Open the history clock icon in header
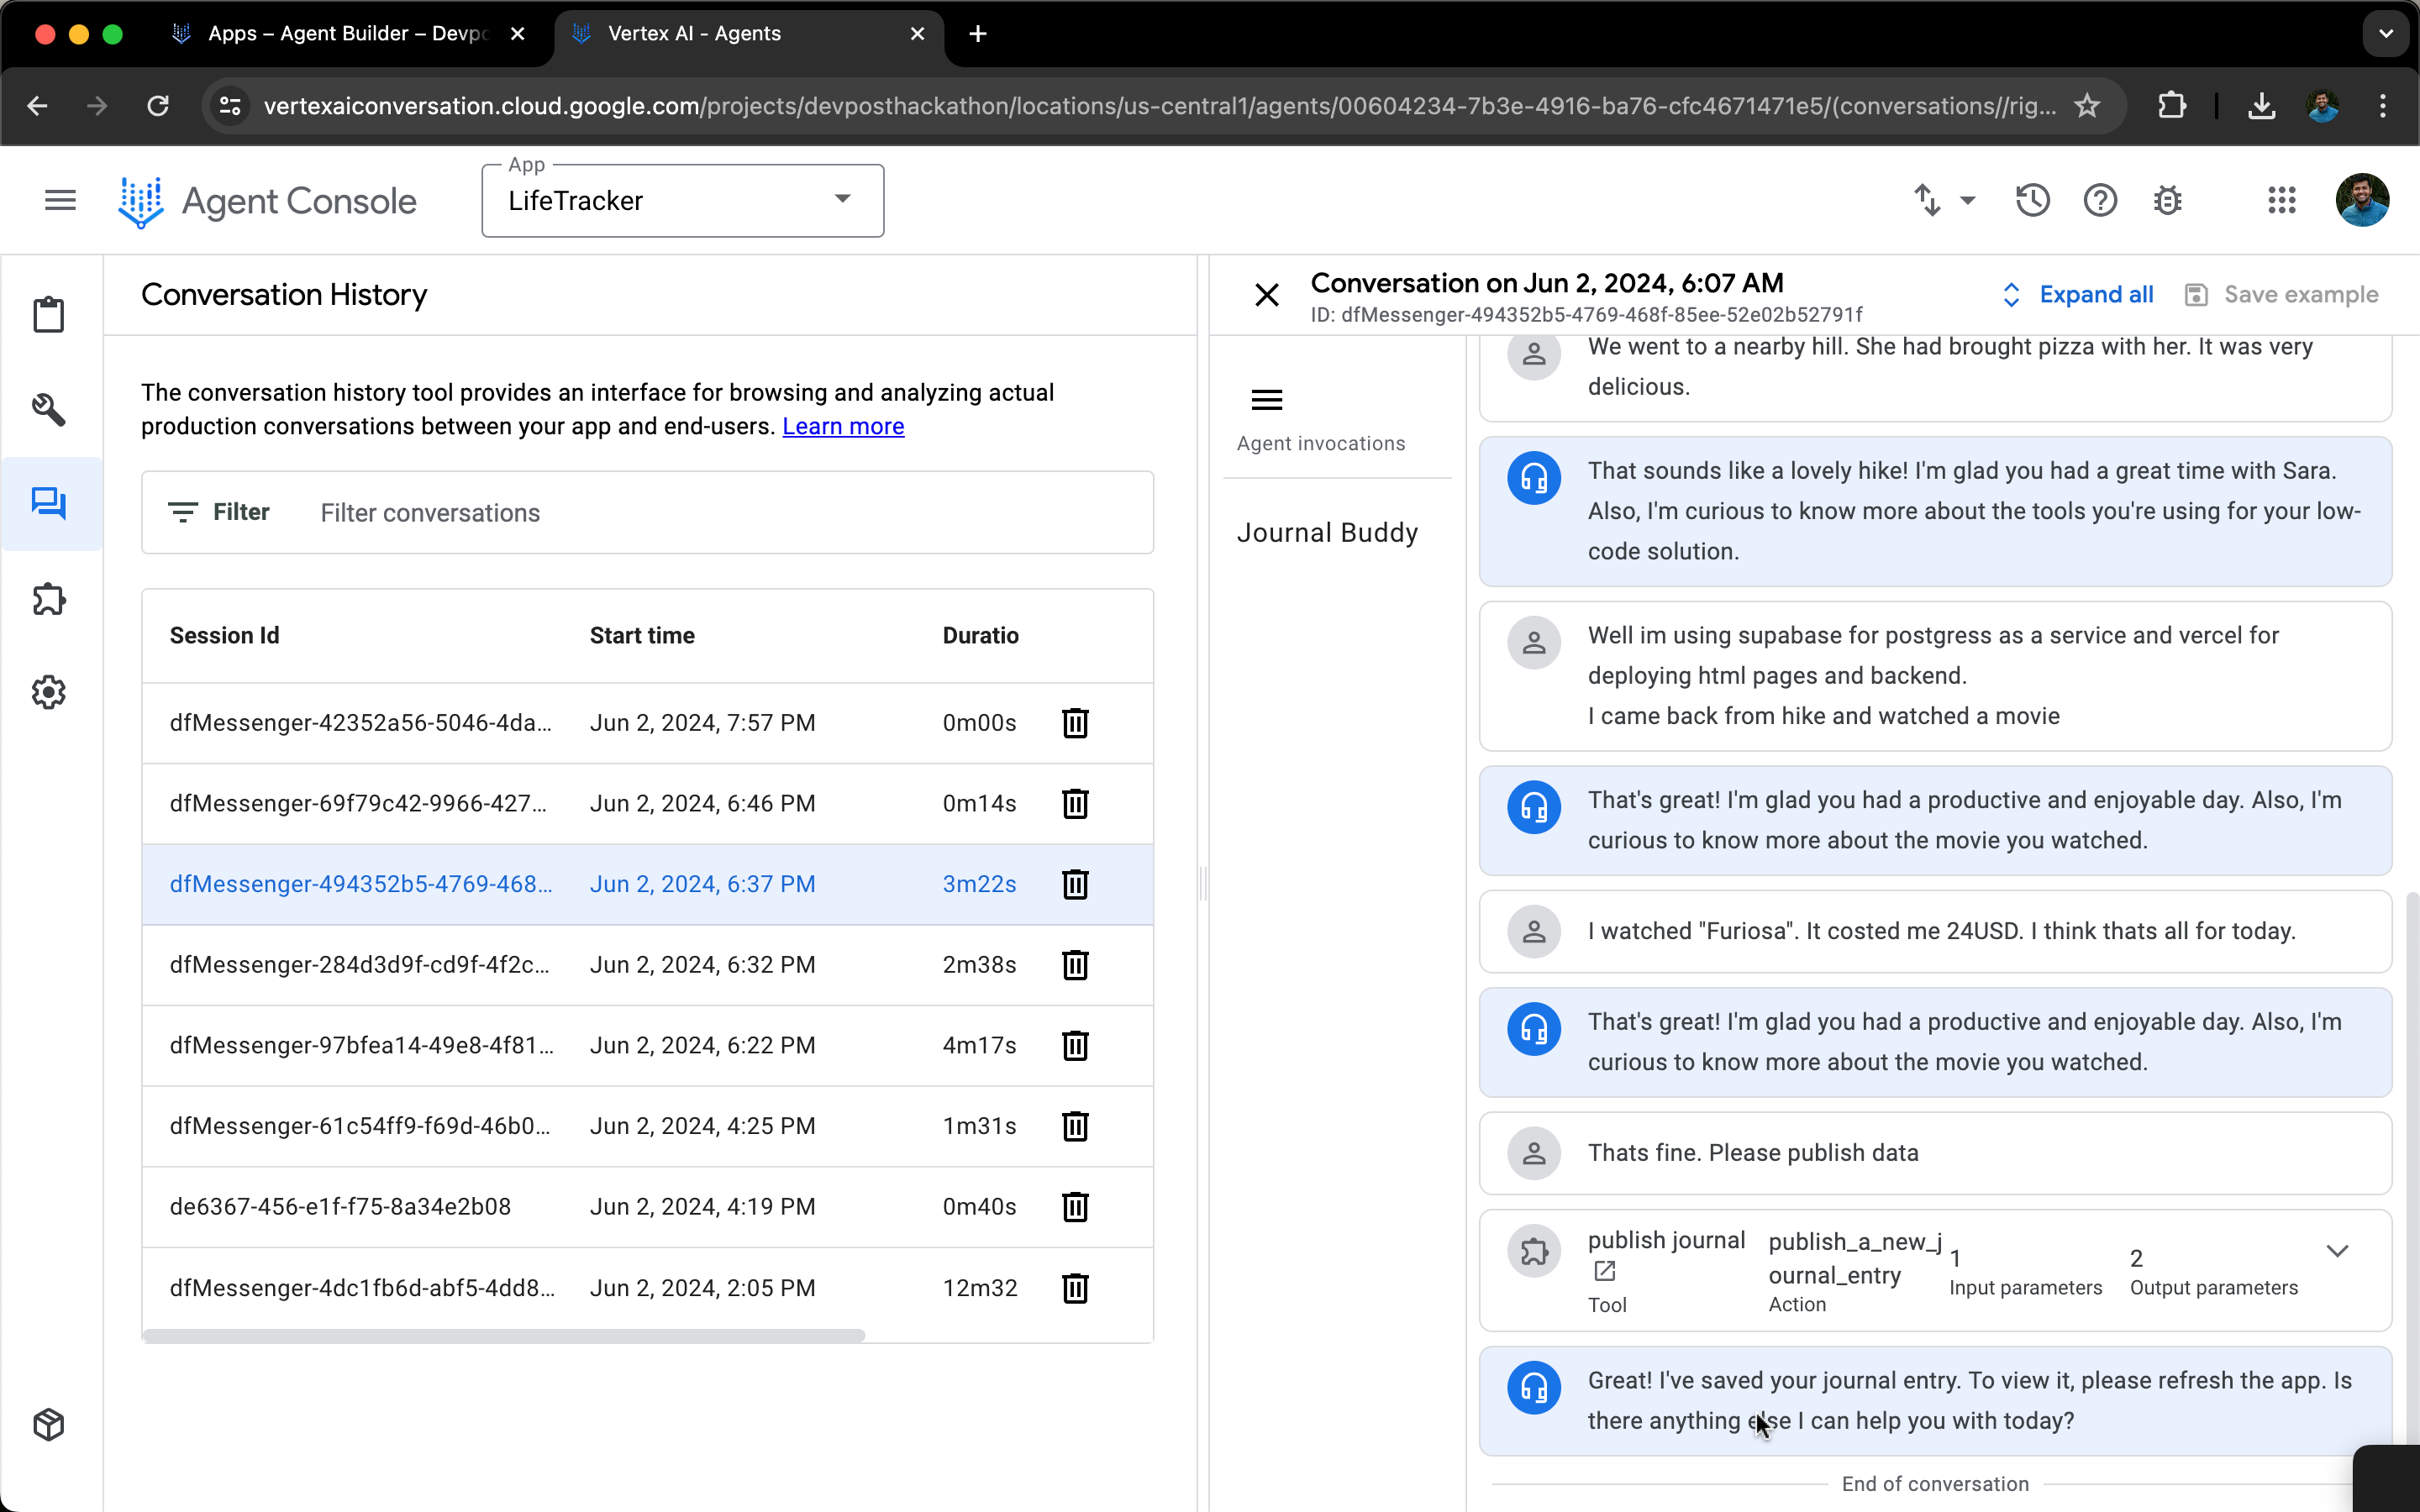This screenshot has width=2420, height=1512. 2032,201
